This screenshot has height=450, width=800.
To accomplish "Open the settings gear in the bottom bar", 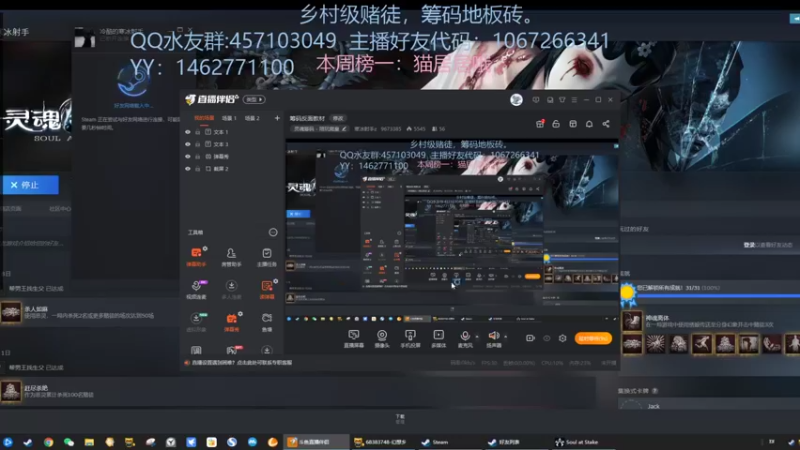I will (x=562, y=338).
